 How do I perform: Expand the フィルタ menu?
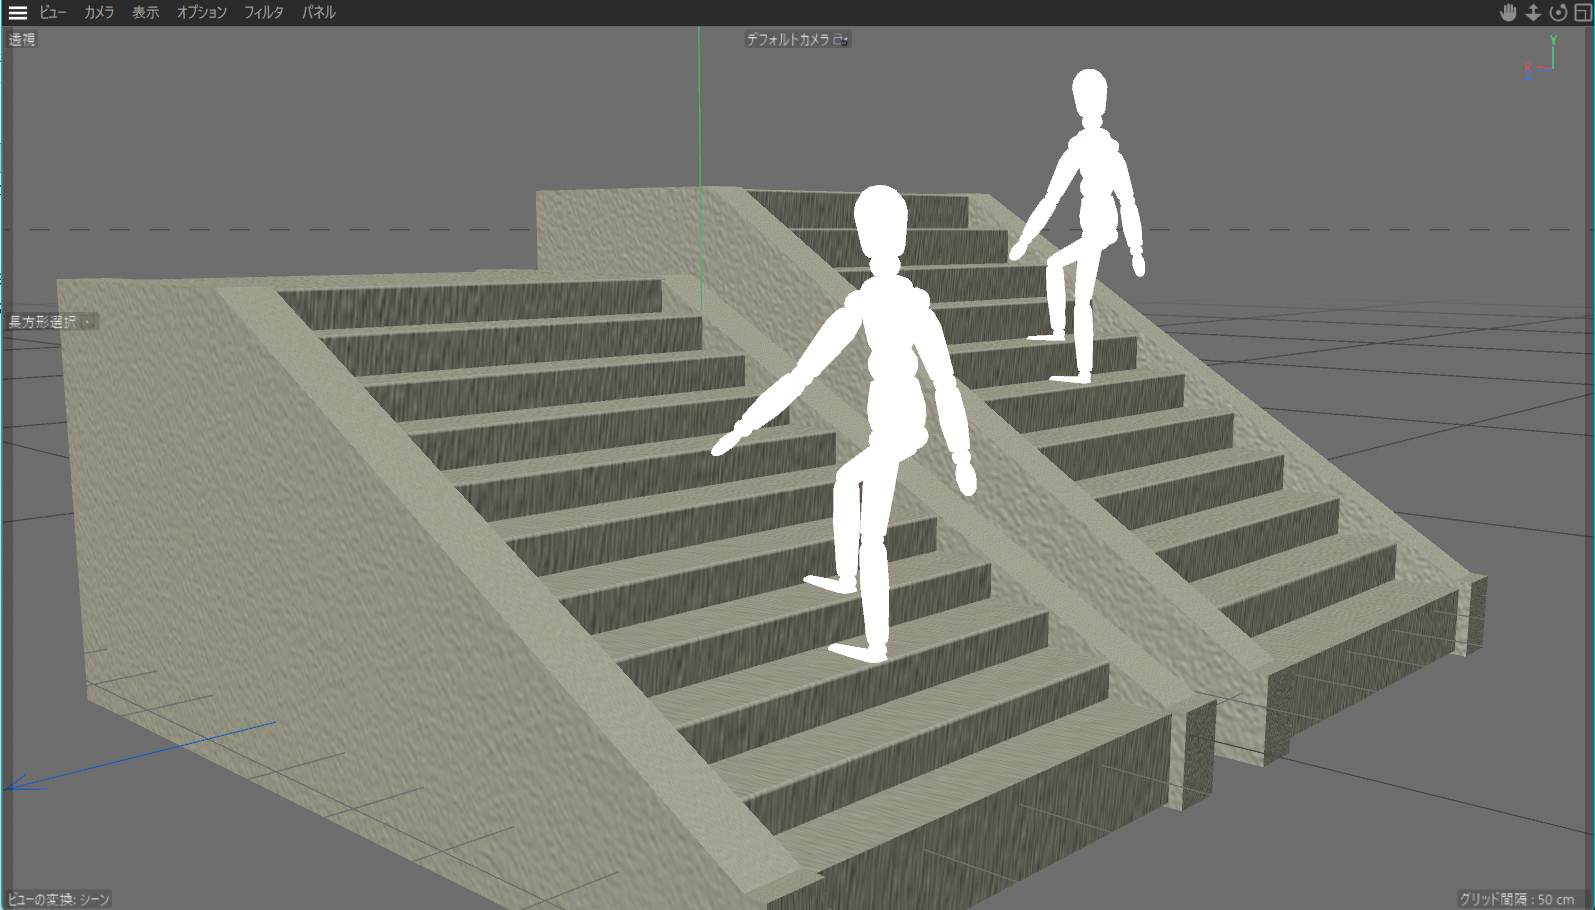(x=264, y=13)
